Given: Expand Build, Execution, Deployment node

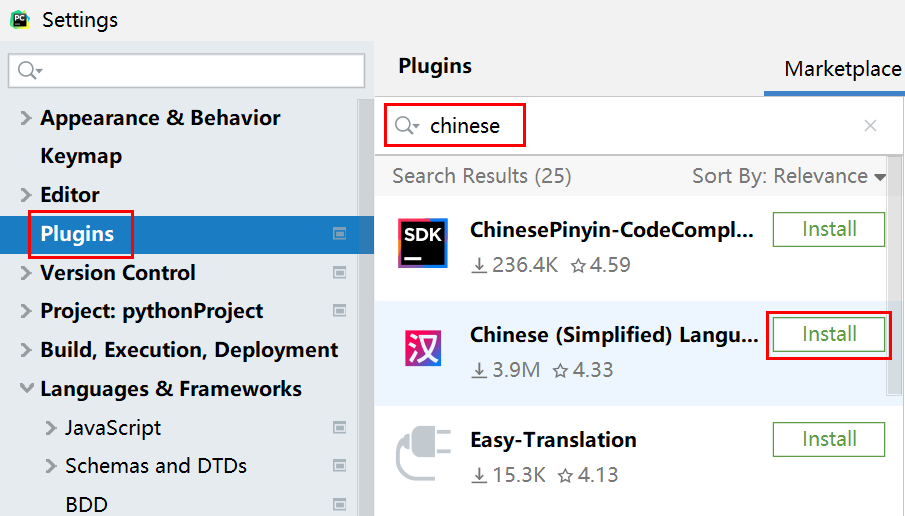Looking at the screenshot, I should coord(25,350).
